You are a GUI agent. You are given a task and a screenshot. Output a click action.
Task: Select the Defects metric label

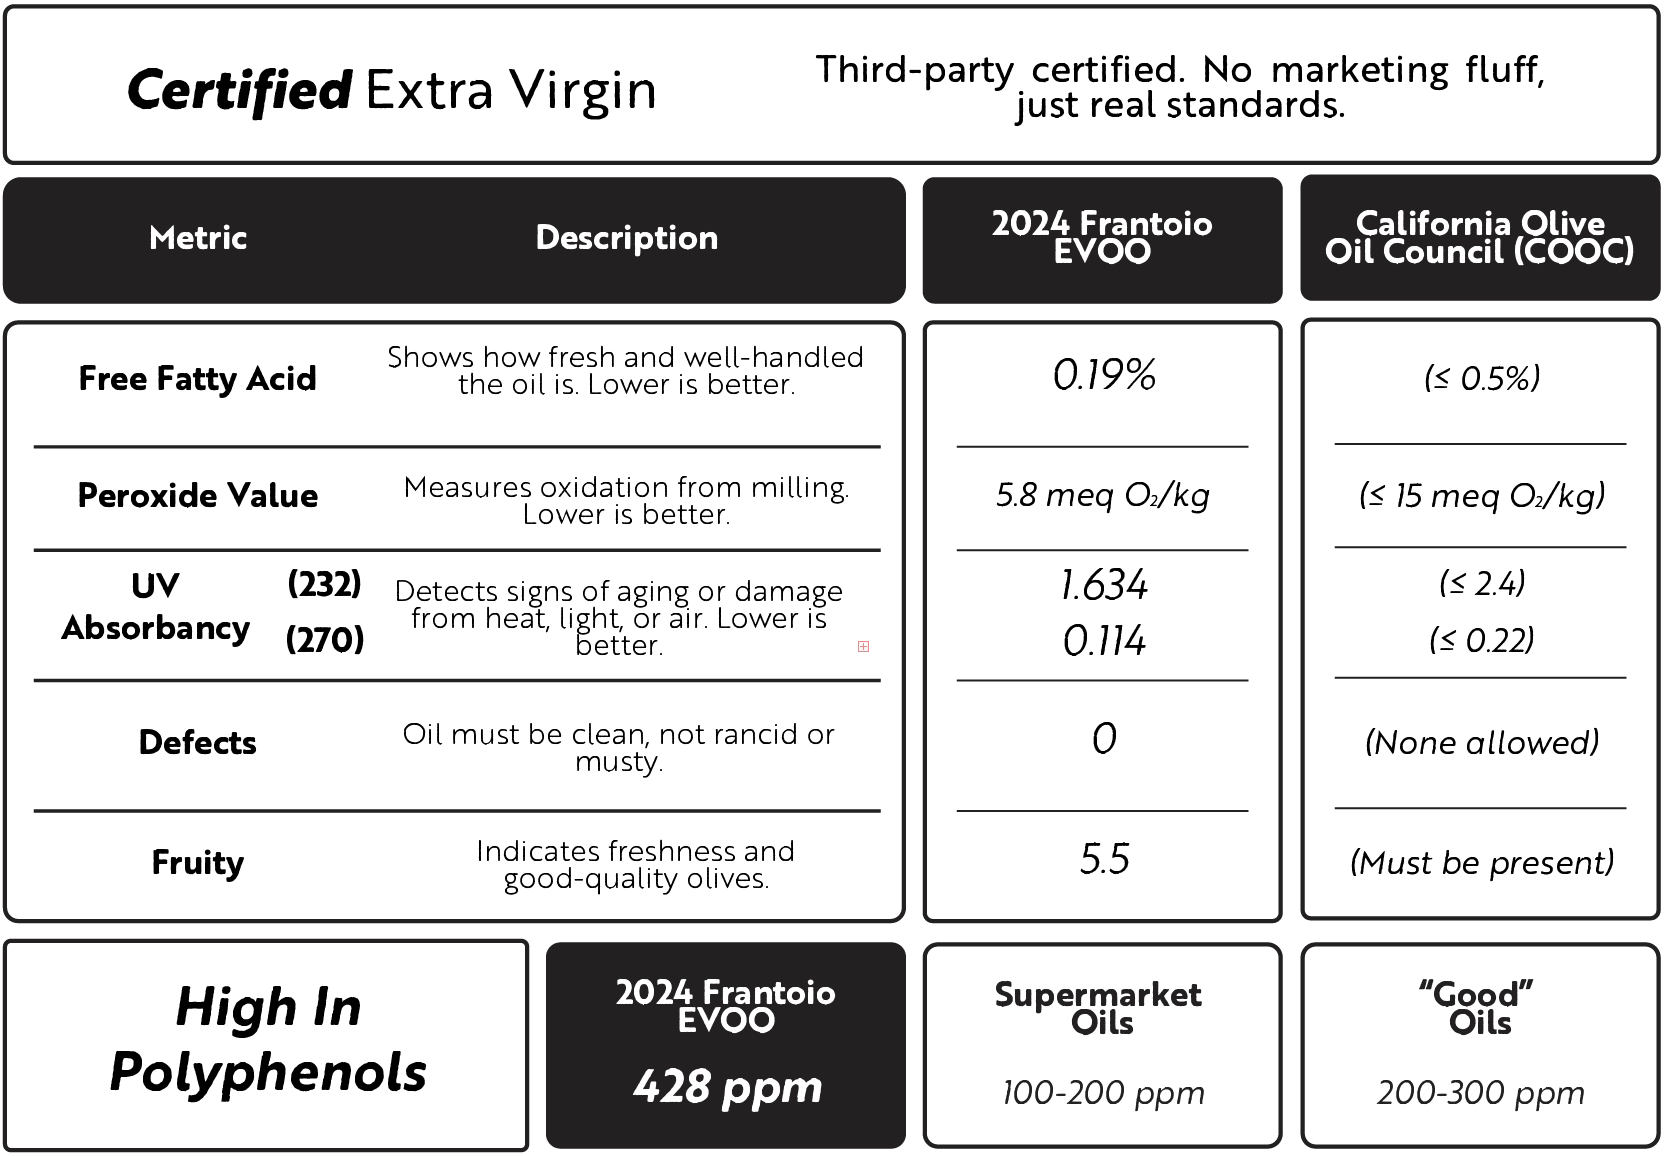198,743
